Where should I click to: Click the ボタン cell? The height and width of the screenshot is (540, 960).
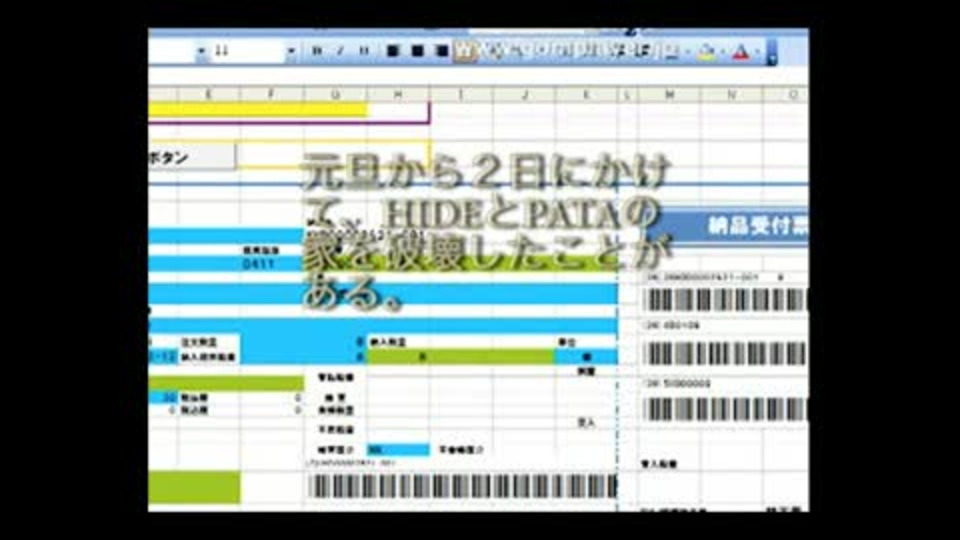point(192,157)
